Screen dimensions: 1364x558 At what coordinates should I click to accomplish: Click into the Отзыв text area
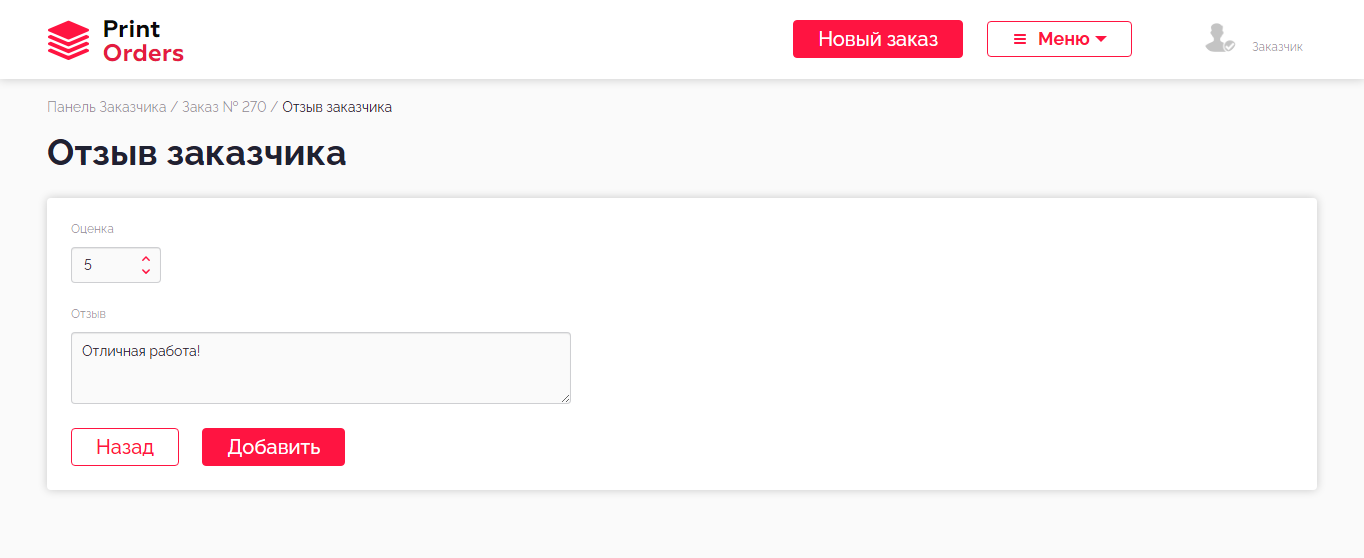pyautogui.click(x=320, y=368)
